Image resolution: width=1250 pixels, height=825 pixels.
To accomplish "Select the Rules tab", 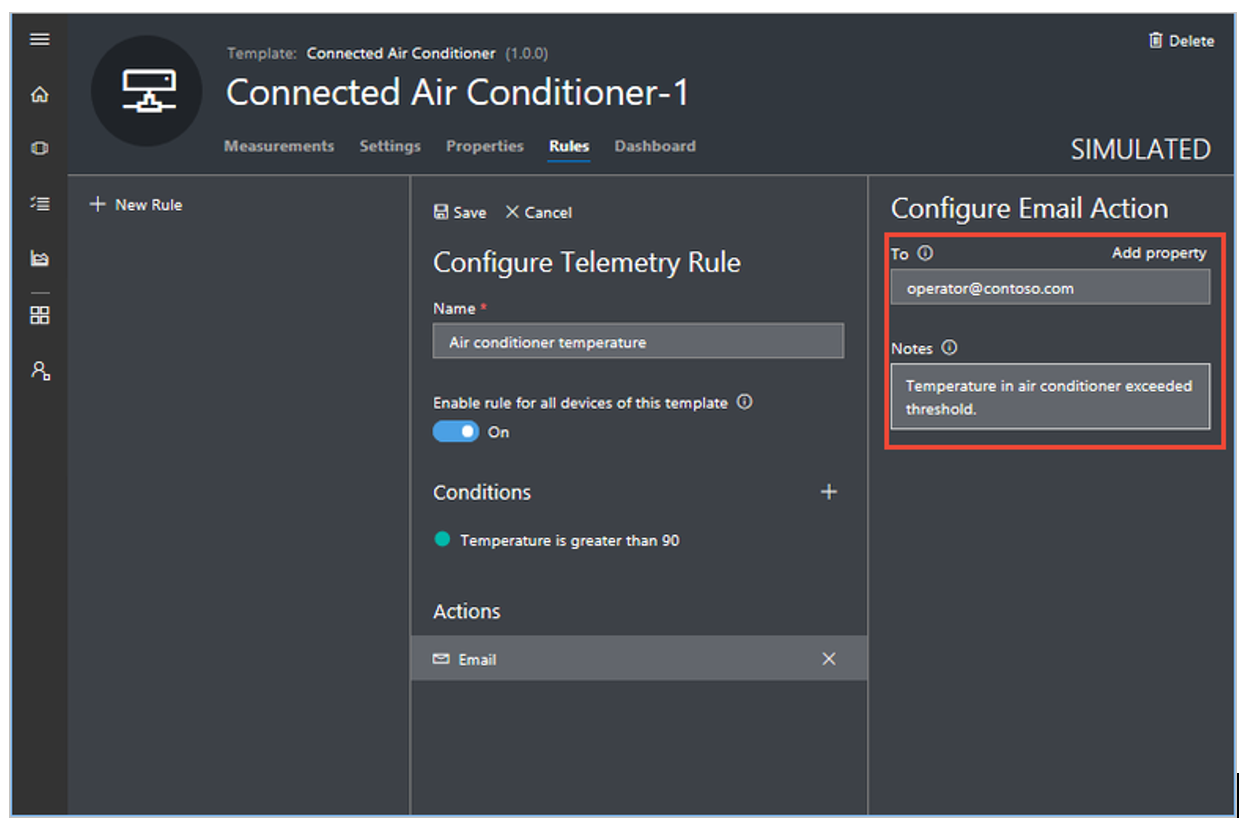I will pos(569,146).
